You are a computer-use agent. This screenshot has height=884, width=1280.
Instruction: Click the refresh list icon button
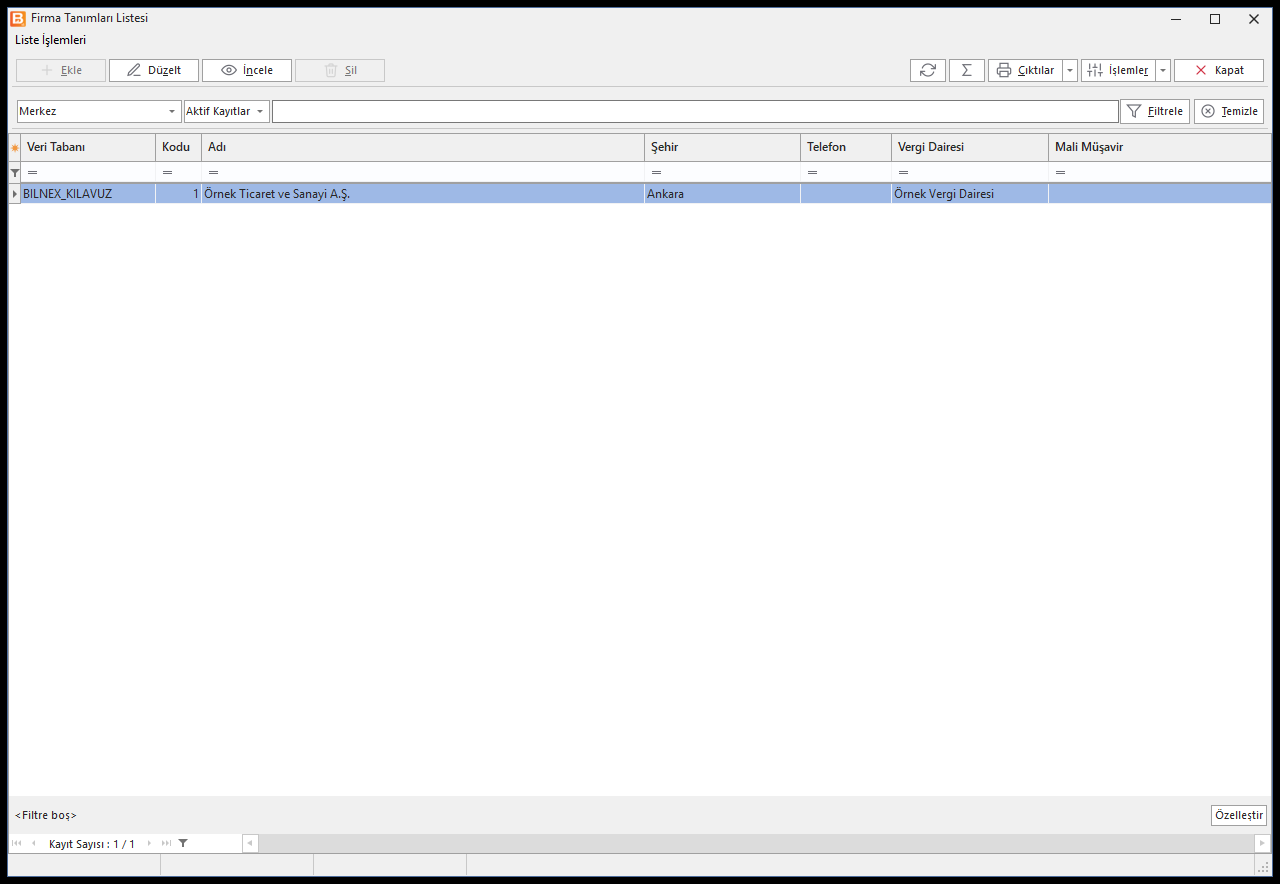click(x=928, y=70)
